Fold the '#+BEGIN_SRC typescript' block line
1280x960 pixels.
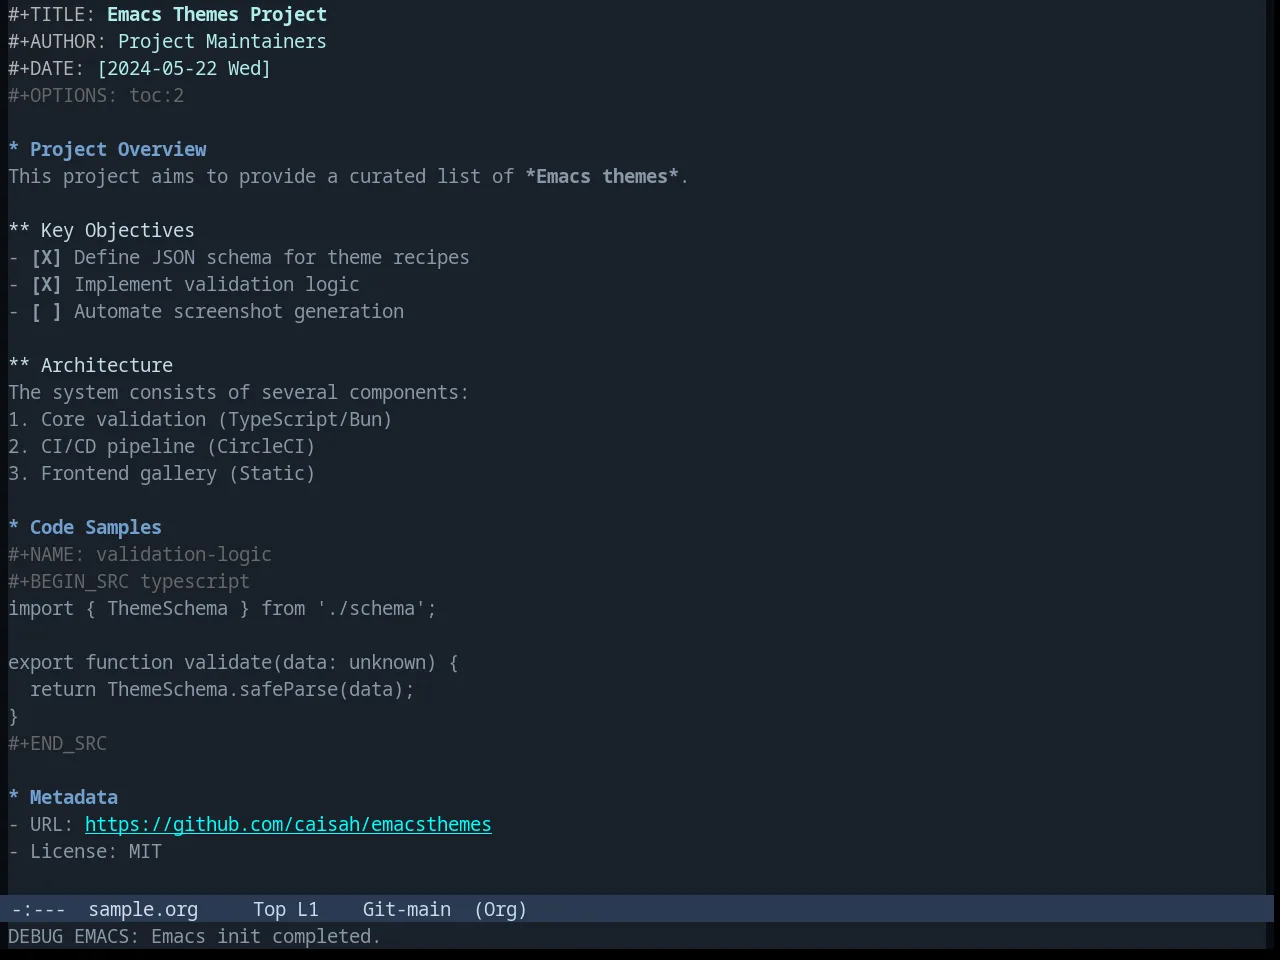pyautogui.click(x=129, y=582)
